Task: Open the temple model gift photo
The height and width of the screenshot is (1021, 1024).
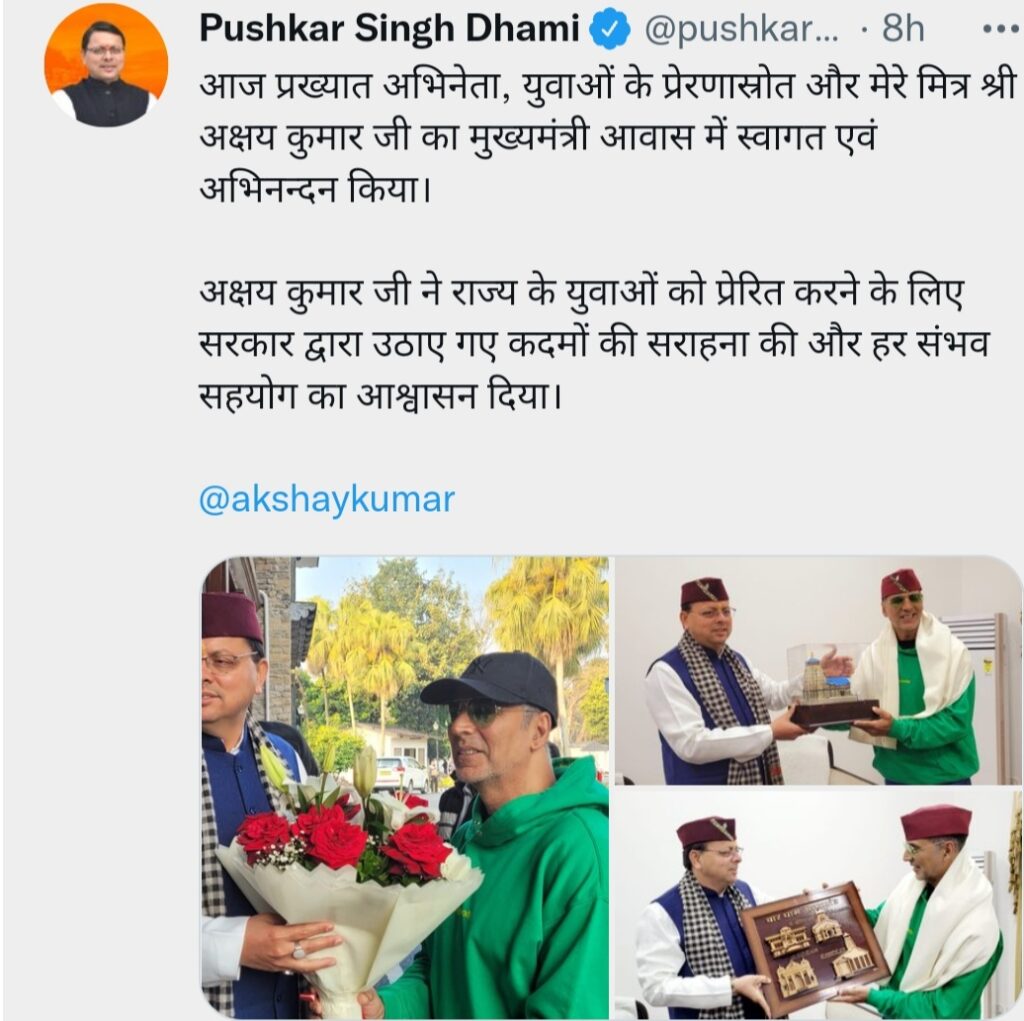Action: point(816,670)
